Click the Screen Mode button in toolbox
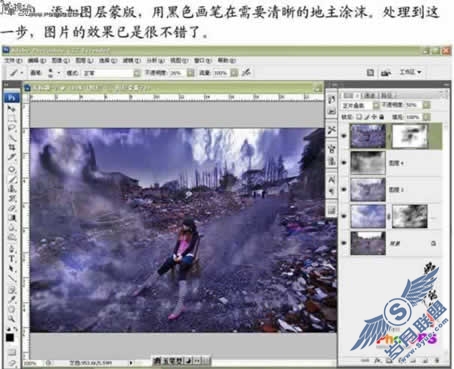Screen dimensions: 454x369 11,362
